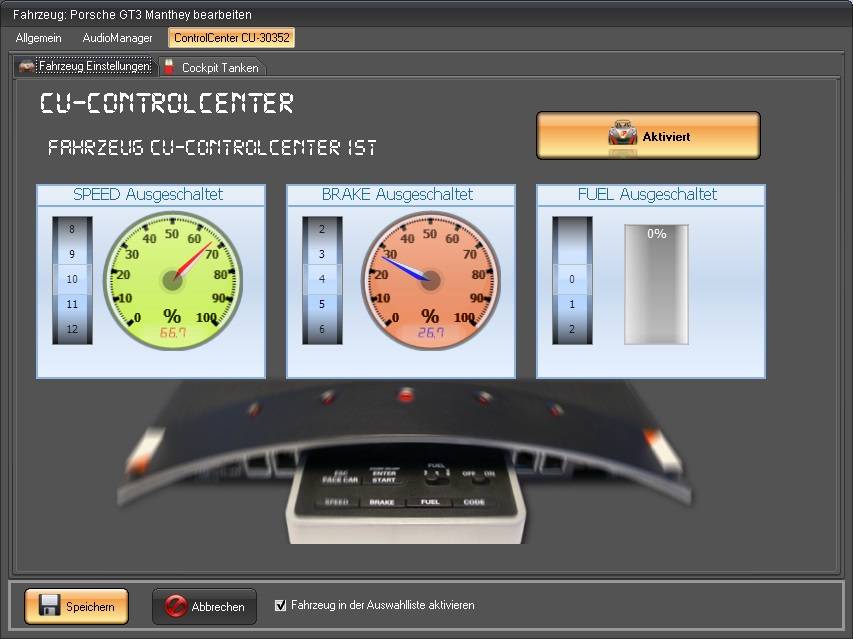Viewport: 853px width, 639px height.
Task: Click the FAHRZEUG CU-CONTROLCENTER IST label
Action: coord(212,147)
